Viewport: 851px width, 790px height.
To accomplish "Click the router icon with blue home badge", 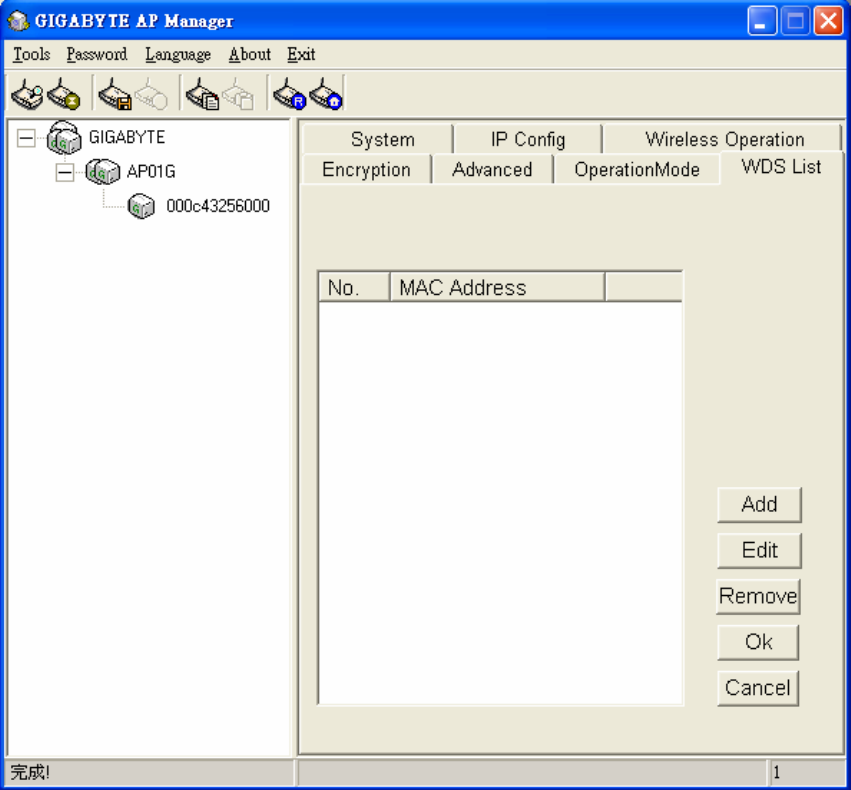I will click(x=326, y=94).
